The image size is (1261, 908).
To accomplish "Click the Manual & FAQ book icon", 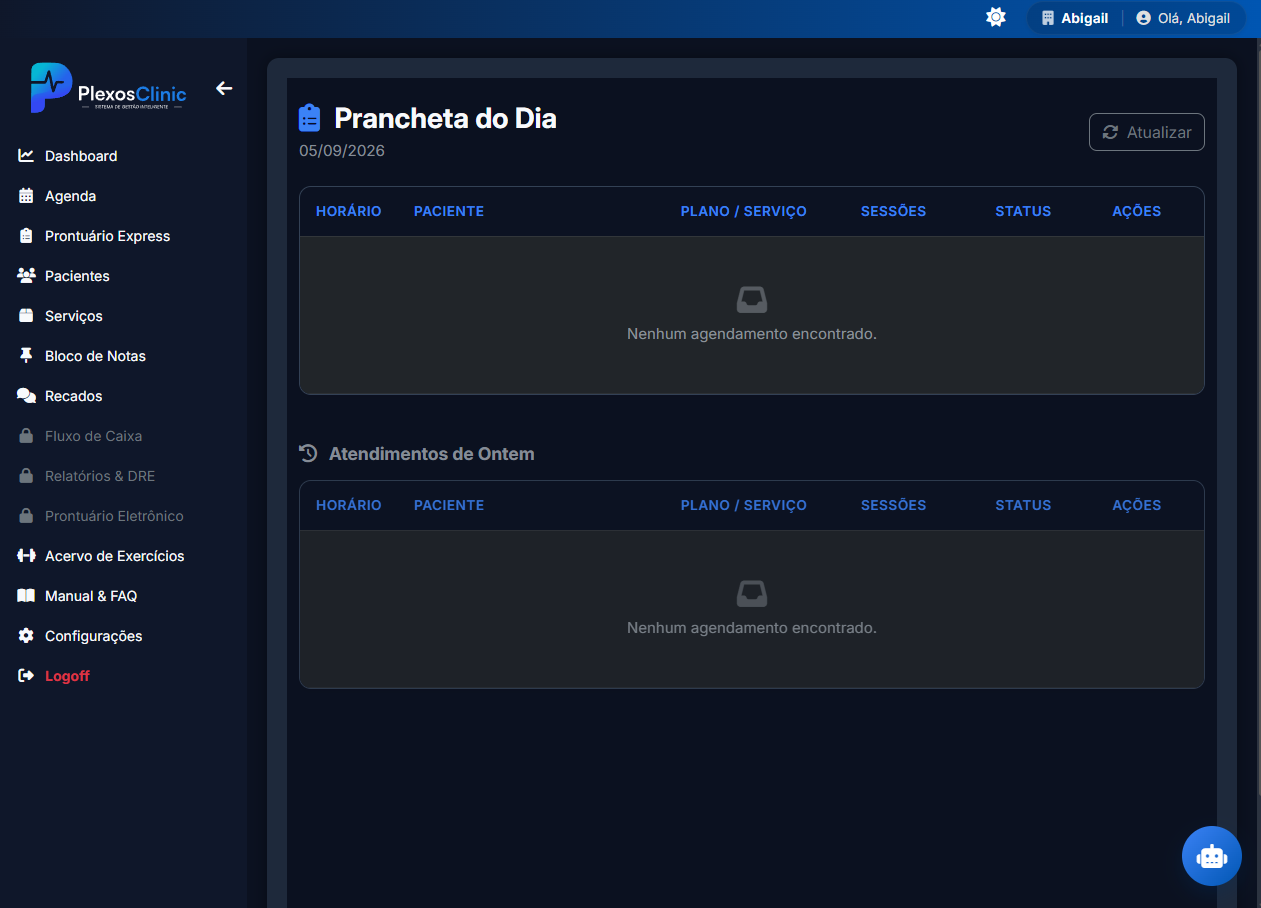I will coord(26,596).
